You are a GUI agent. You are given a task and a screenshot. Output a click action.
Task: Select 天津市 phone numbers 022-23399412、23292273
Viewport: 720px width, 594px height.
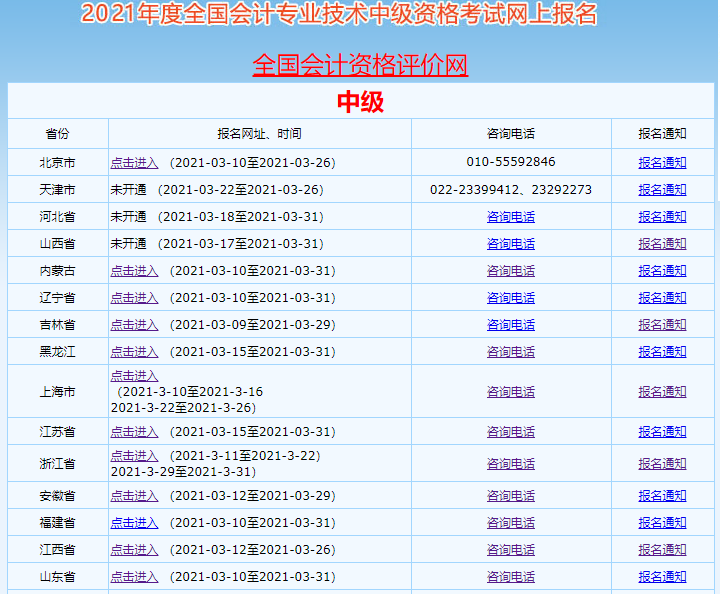[x=511, y=190]
